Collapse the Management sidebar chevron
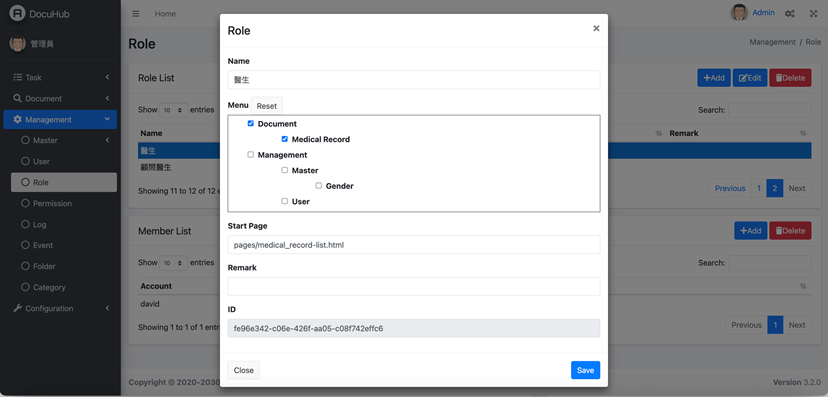Screen dimensions: 828x397 tap(107, 119)
